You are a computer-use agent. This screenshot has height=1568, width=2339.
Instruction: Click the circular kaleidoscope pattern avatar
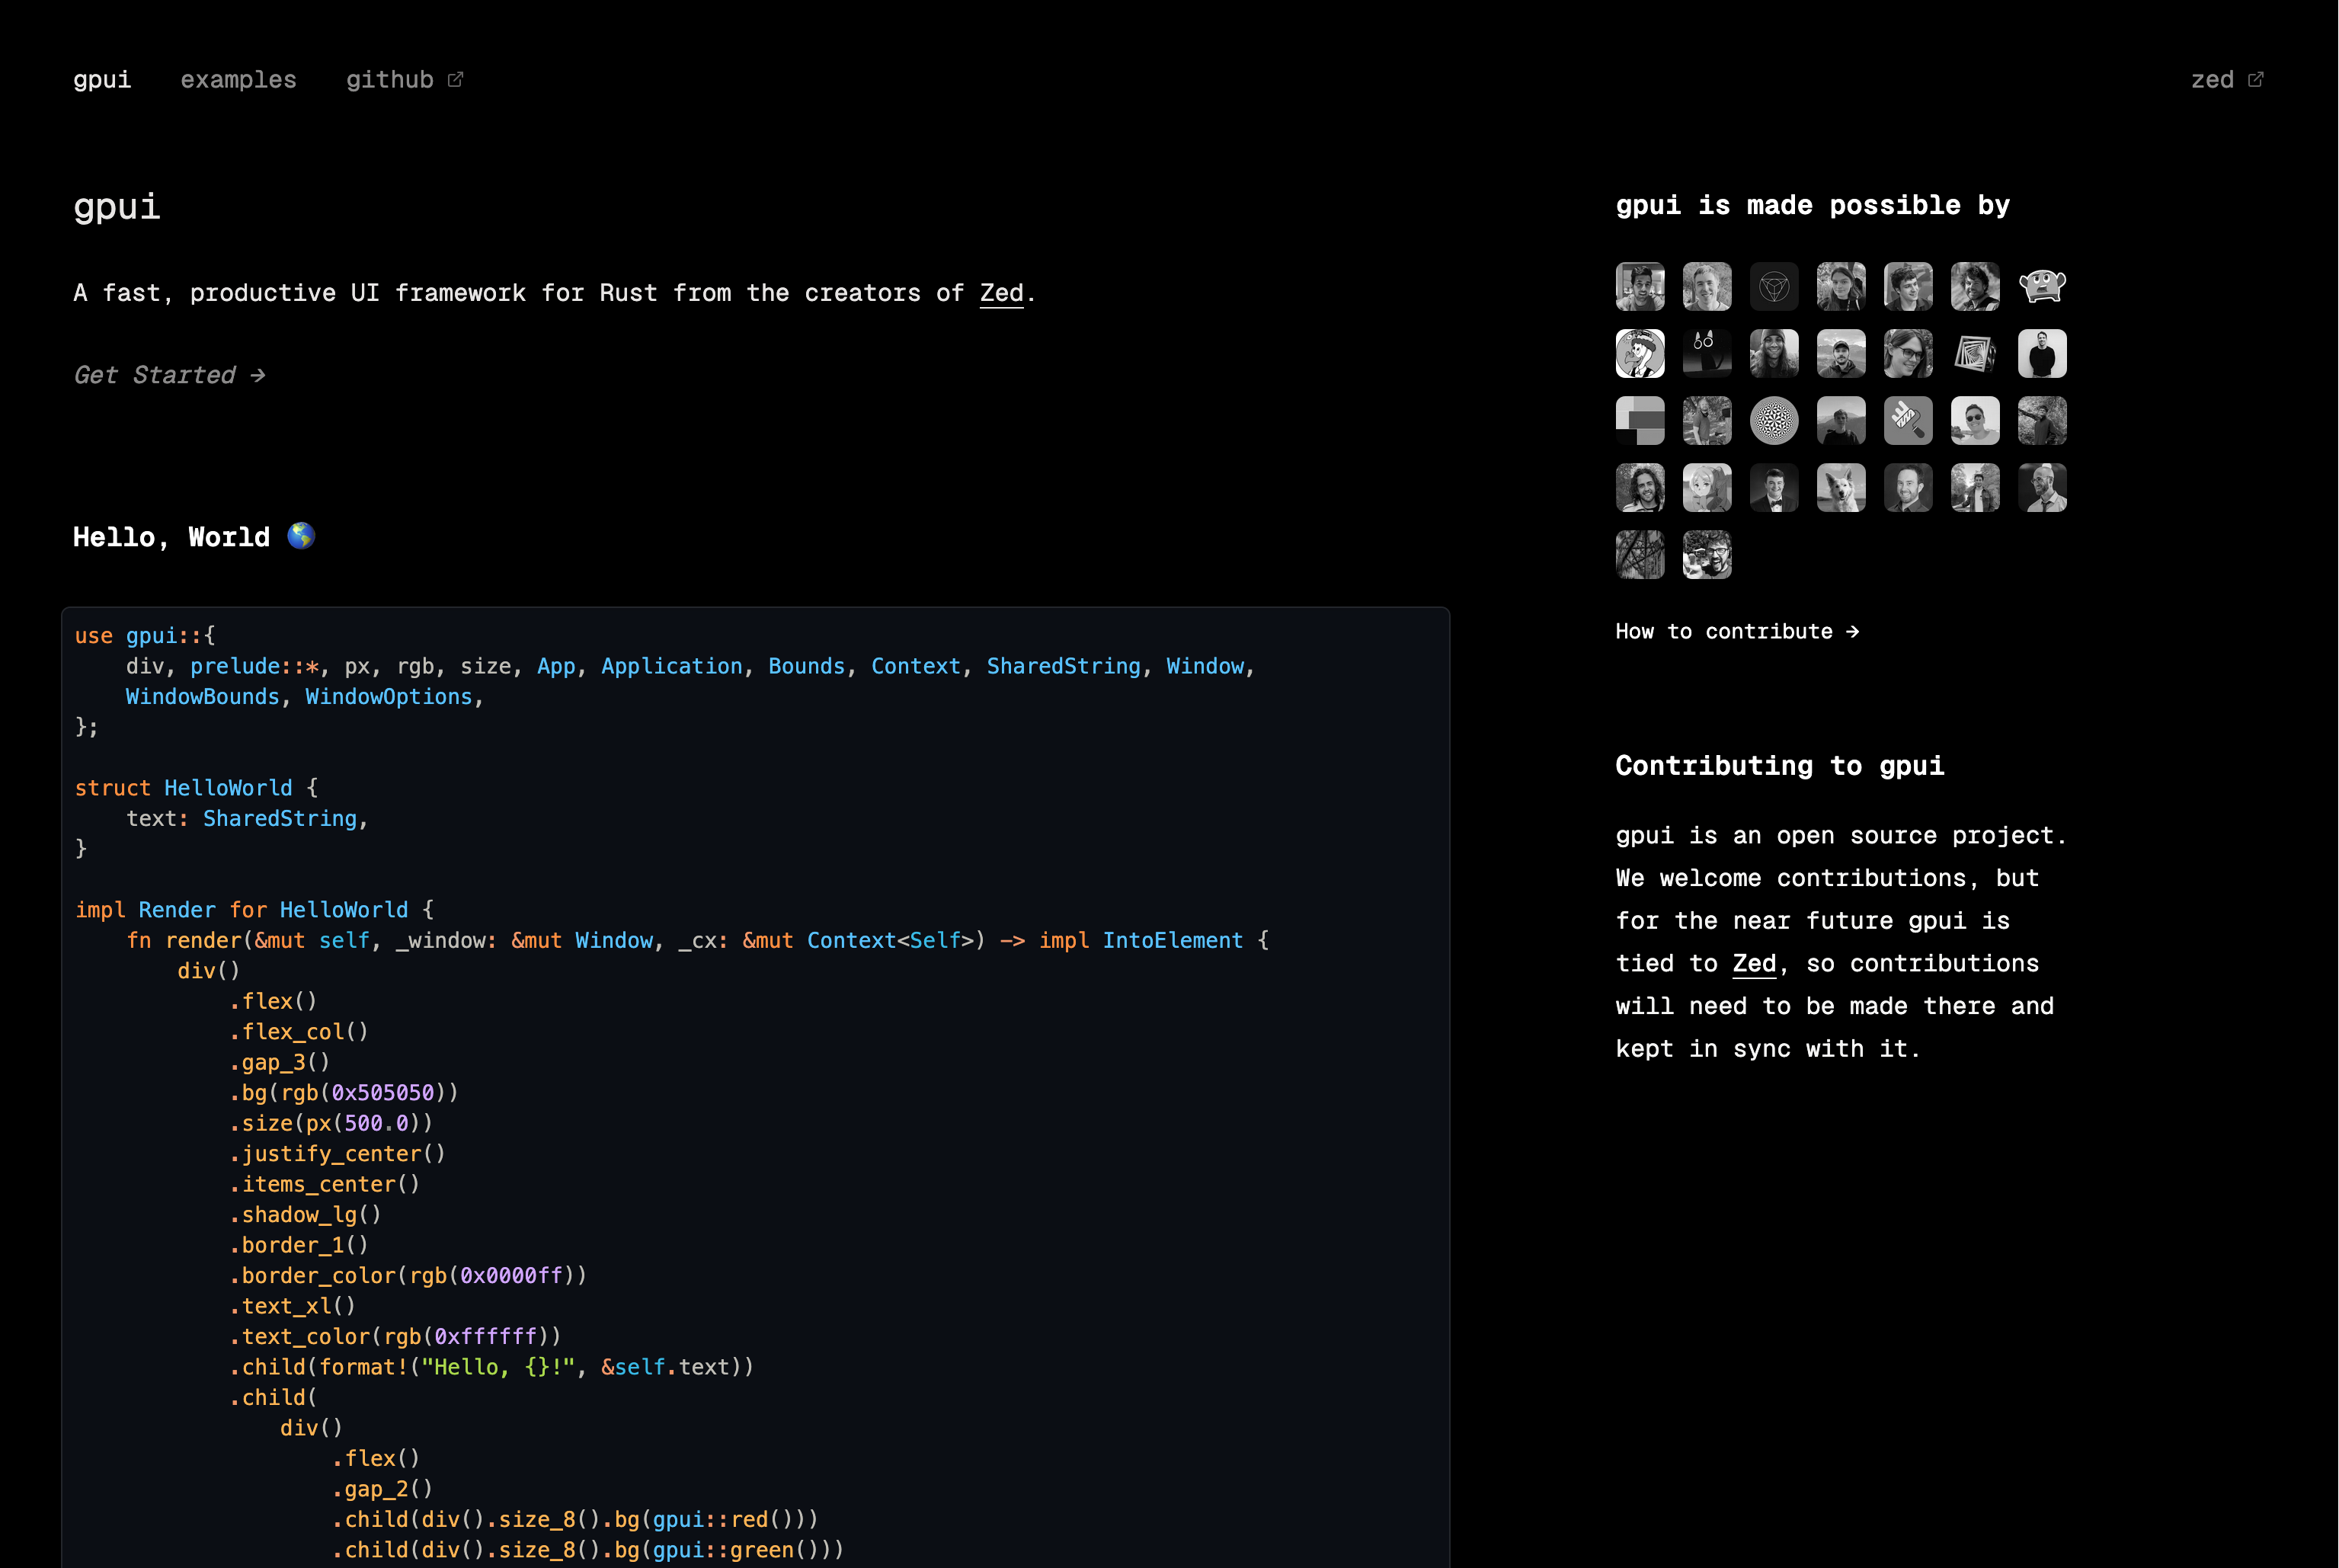1773,421
